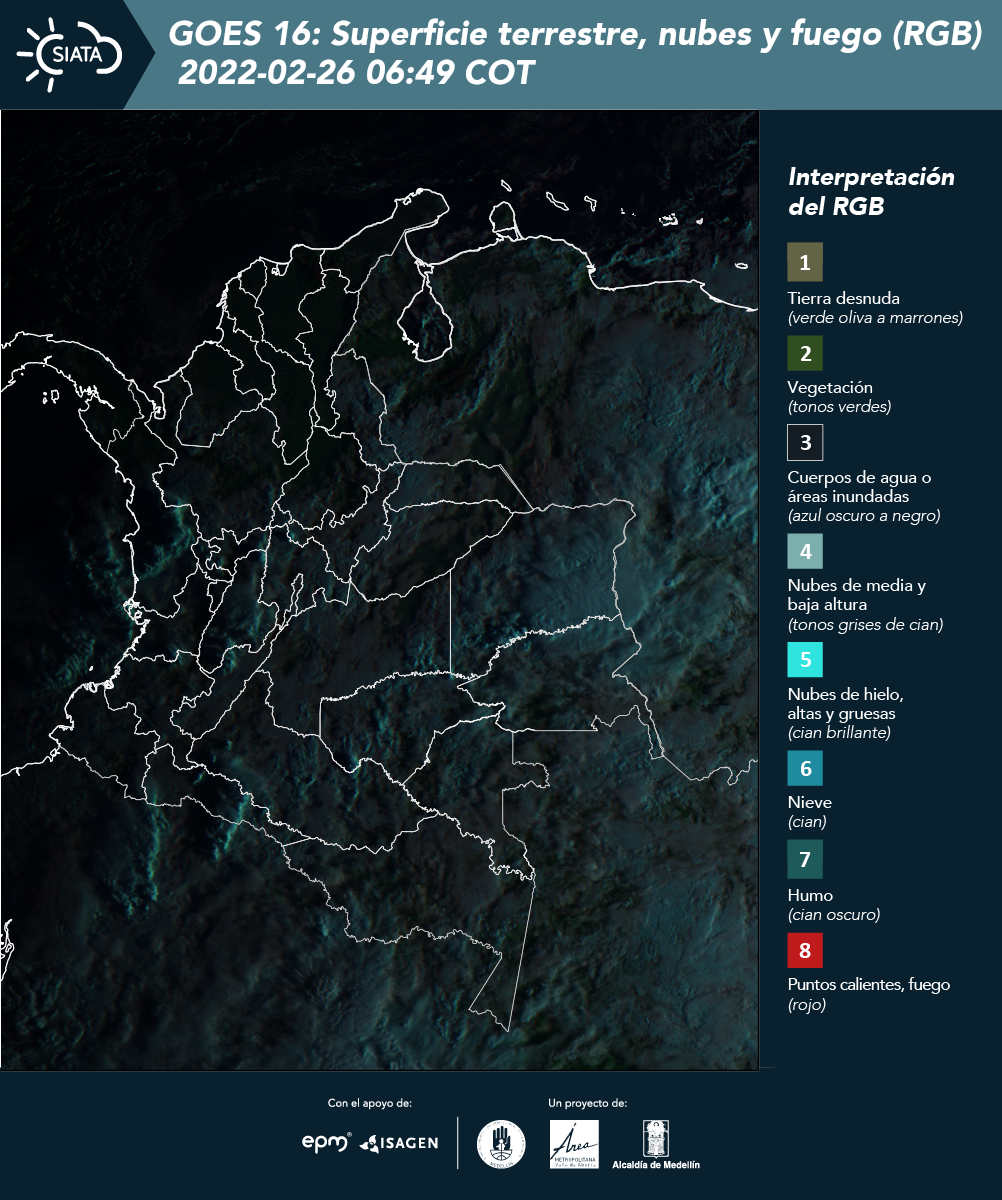Select the number 1 bare-soil swatch
1002x1200 pixels.
[x=805, y=263]
